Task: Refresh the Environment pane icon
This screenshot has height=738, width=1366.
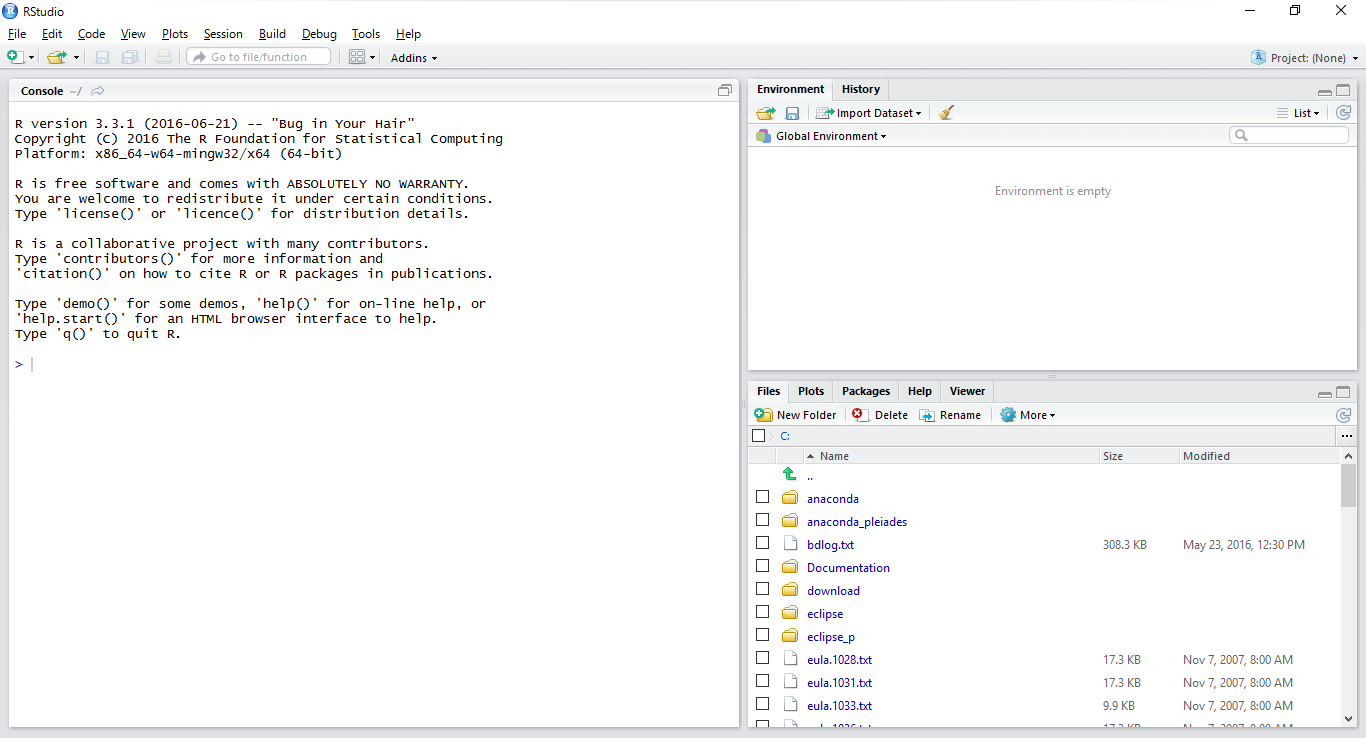Action: pyautogui.click(x=1344, y=113)
